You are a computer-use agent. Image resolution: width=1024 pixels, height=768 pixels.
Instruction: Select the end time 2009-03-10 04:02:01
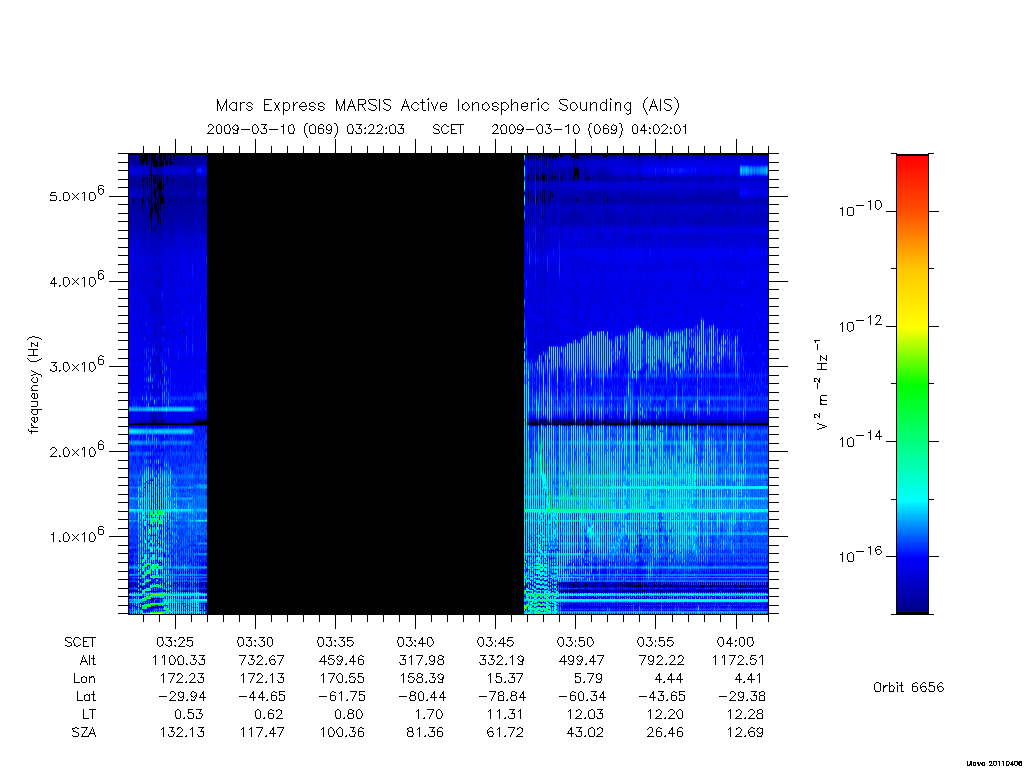590,129
